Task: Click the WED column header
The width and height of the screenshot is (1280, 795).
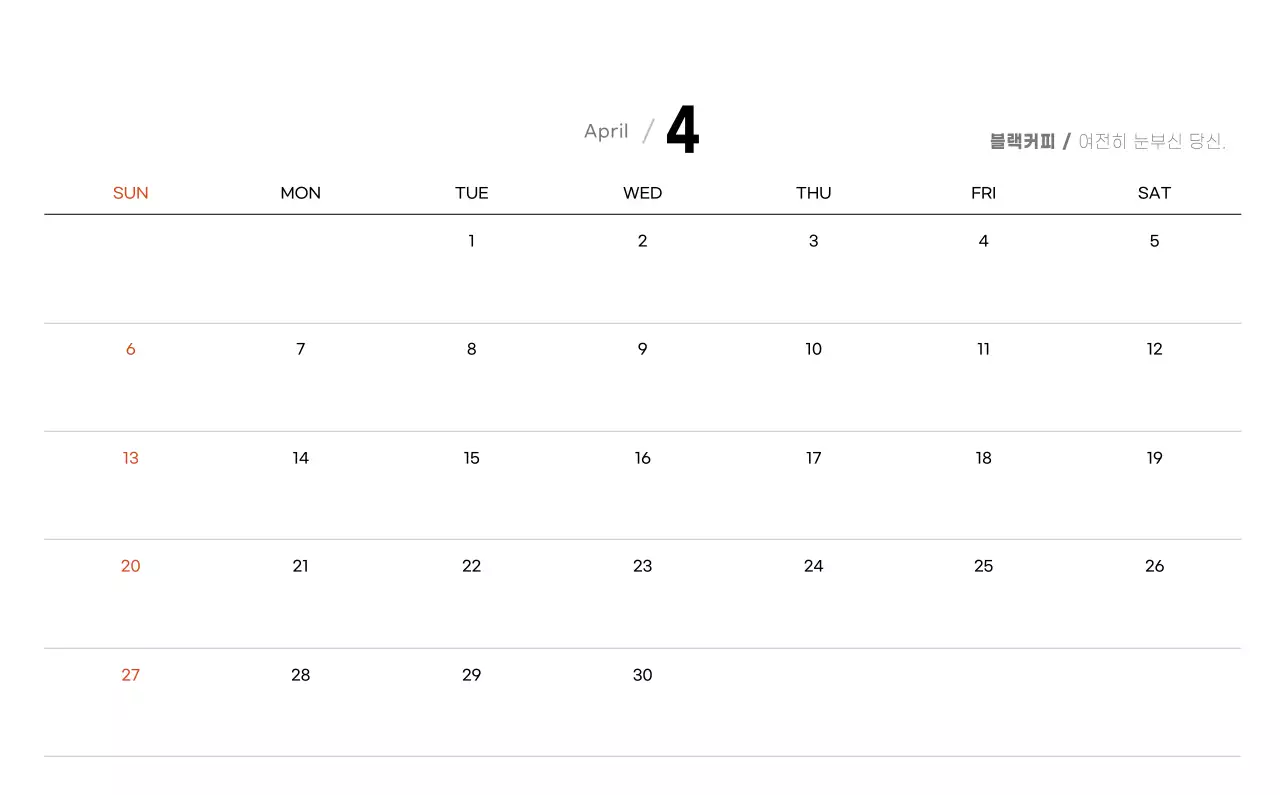Action: coord(642,193)
